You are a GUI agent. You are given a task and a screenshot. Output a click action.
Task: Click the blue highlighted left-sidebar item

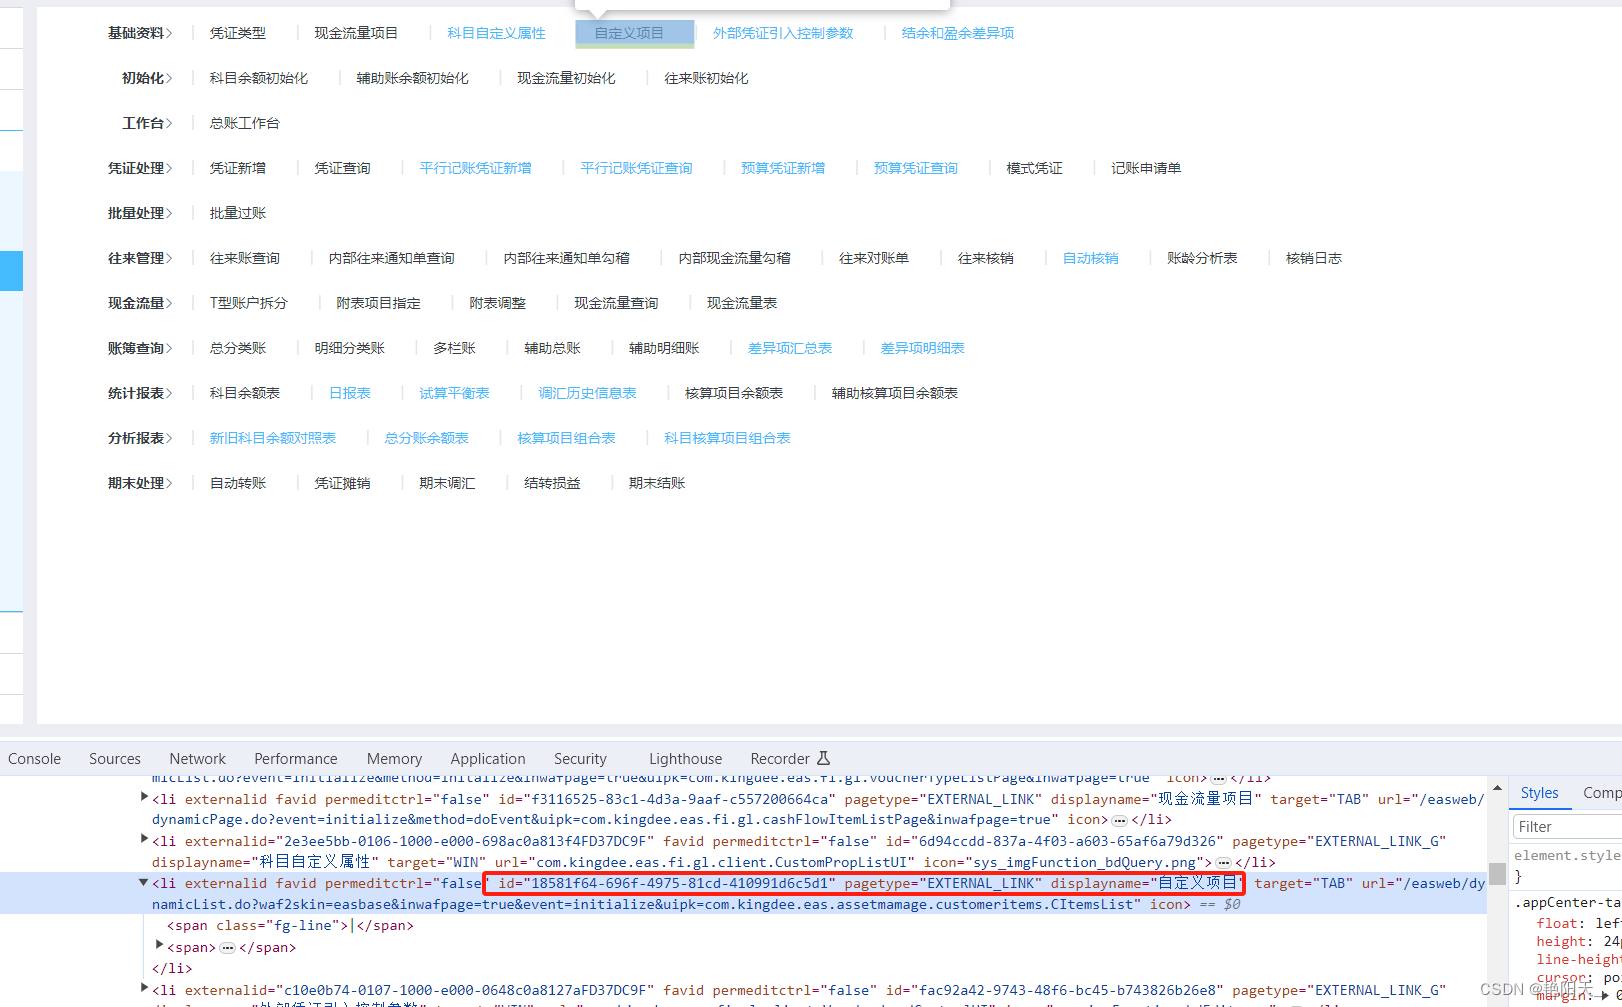[11, 271]
